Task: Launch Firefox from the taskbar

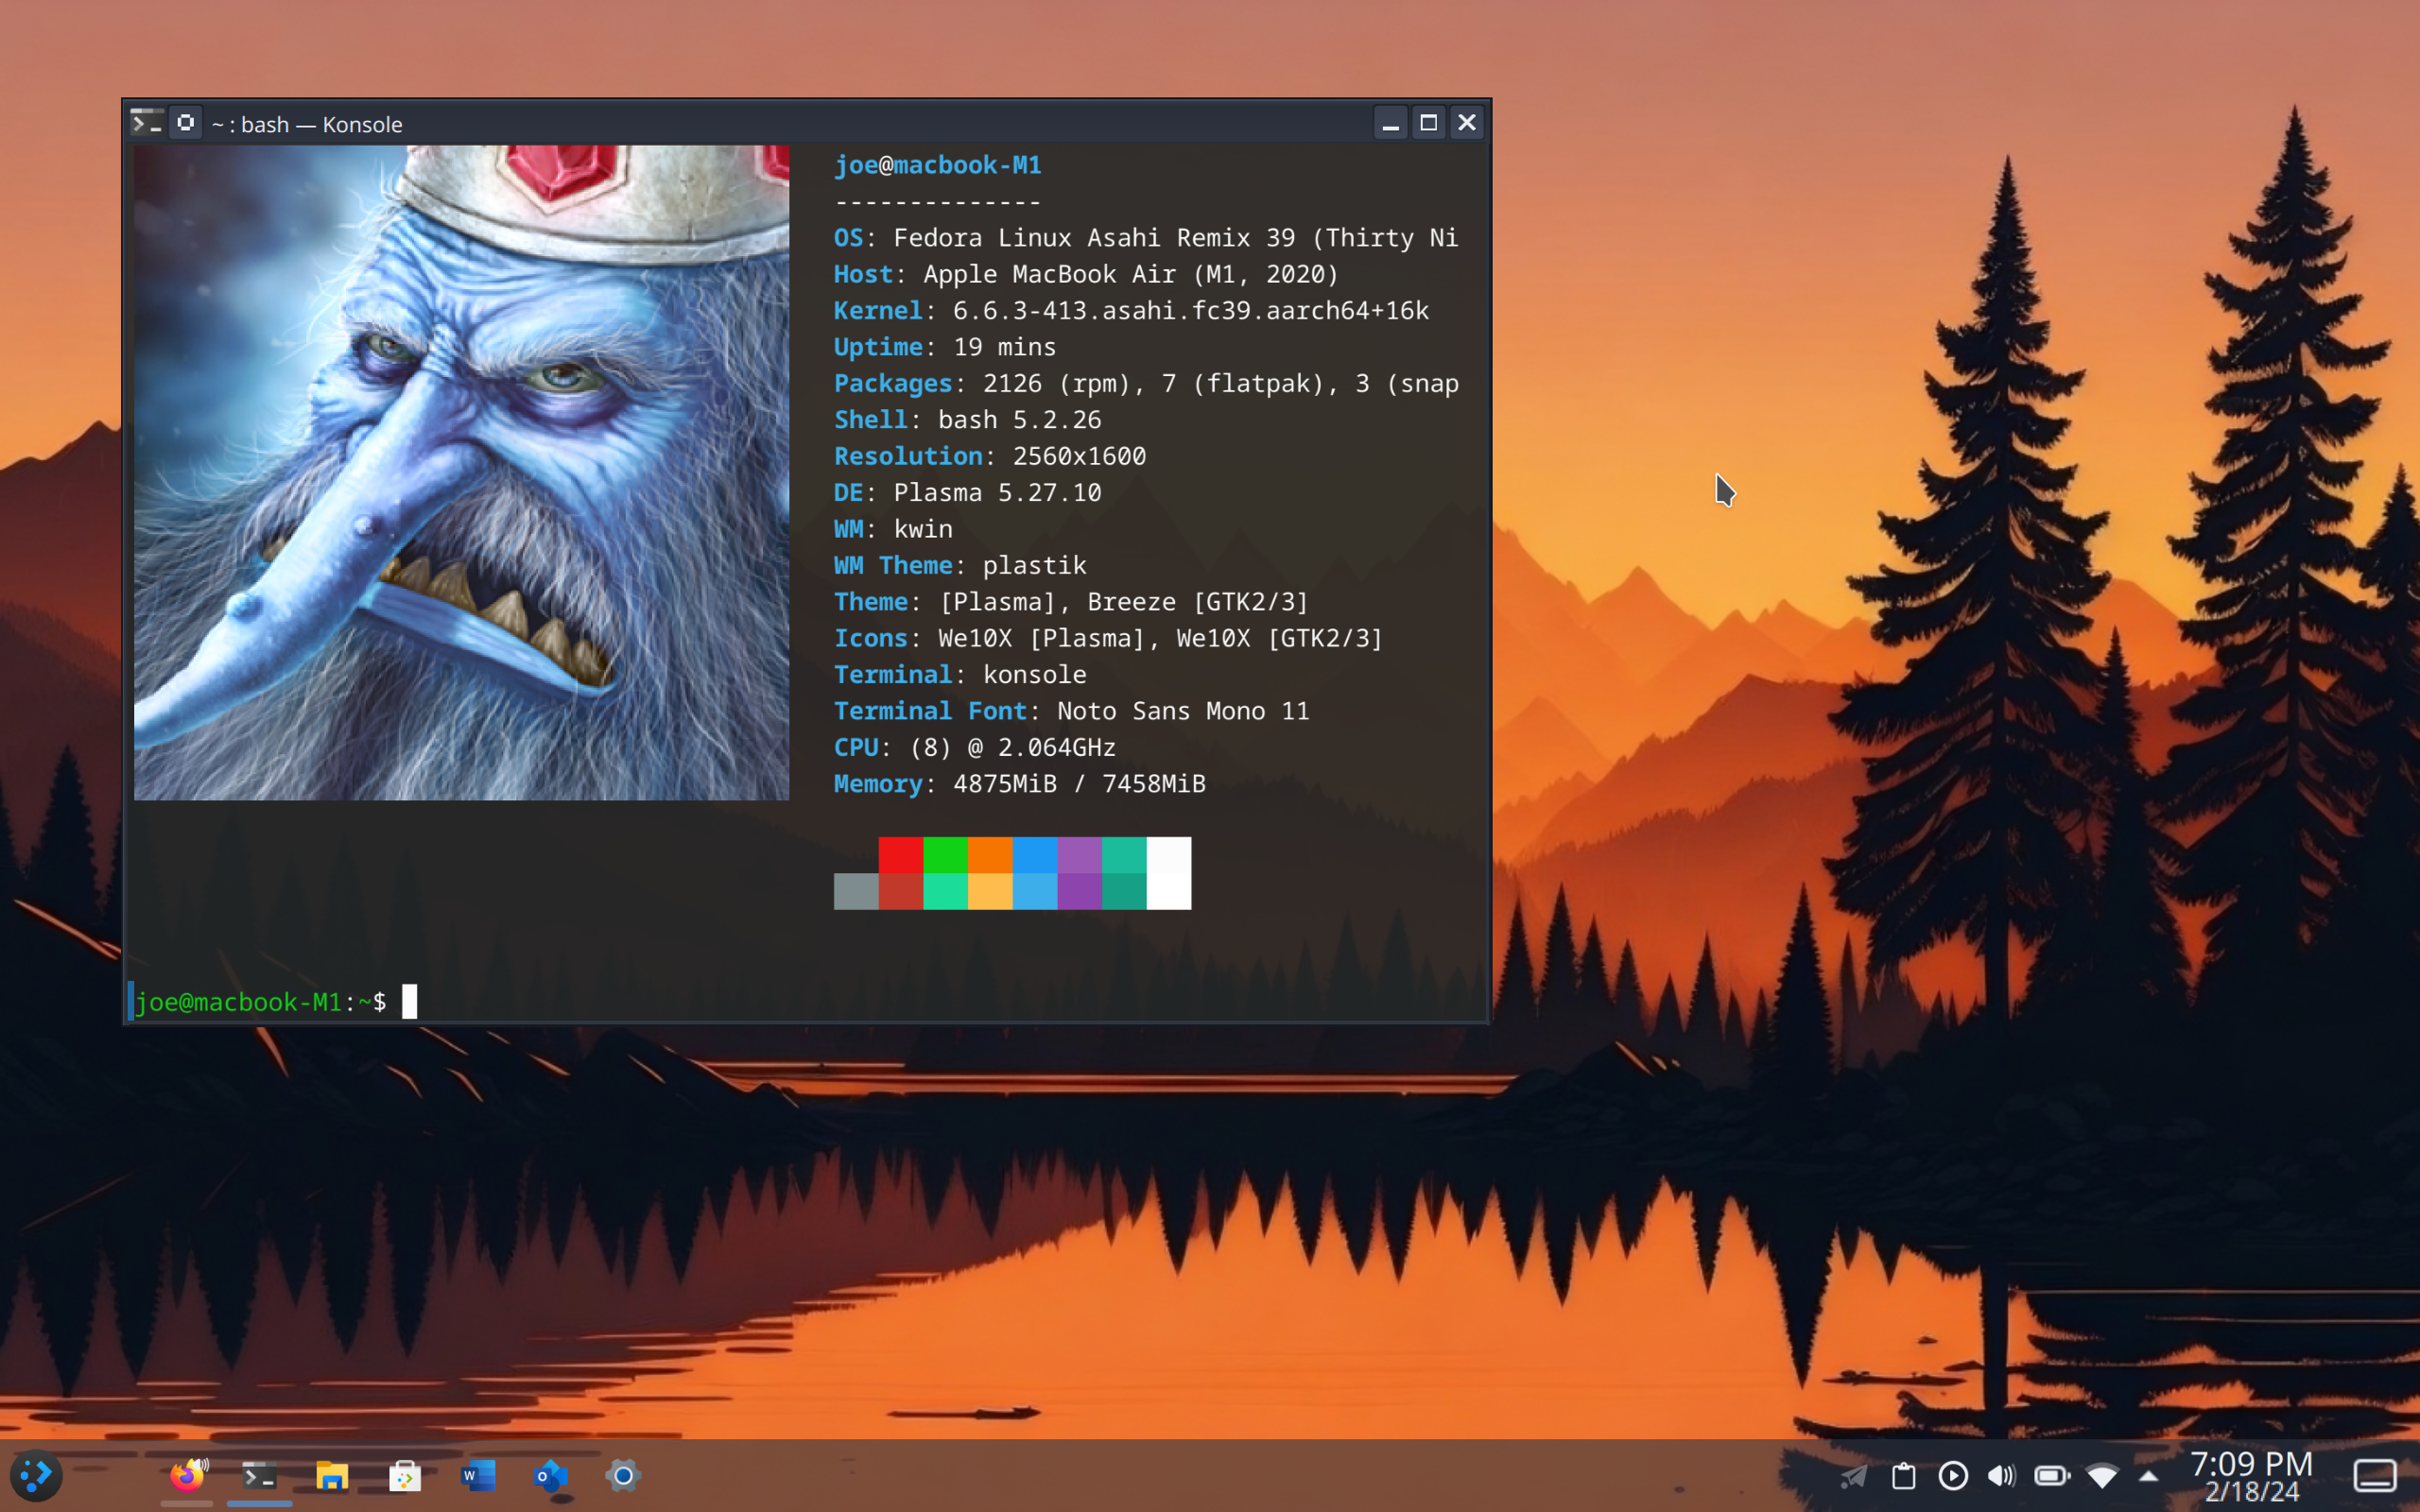Action: [x=187, y=1475]
